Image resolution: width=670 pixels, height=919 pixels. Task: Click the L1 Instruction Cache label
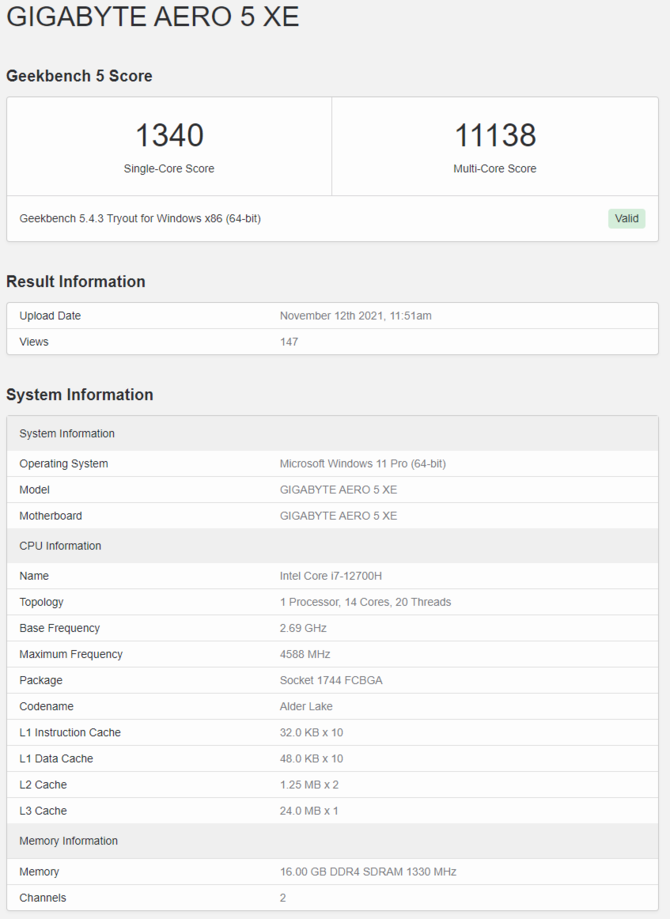(x=70, y=733)
